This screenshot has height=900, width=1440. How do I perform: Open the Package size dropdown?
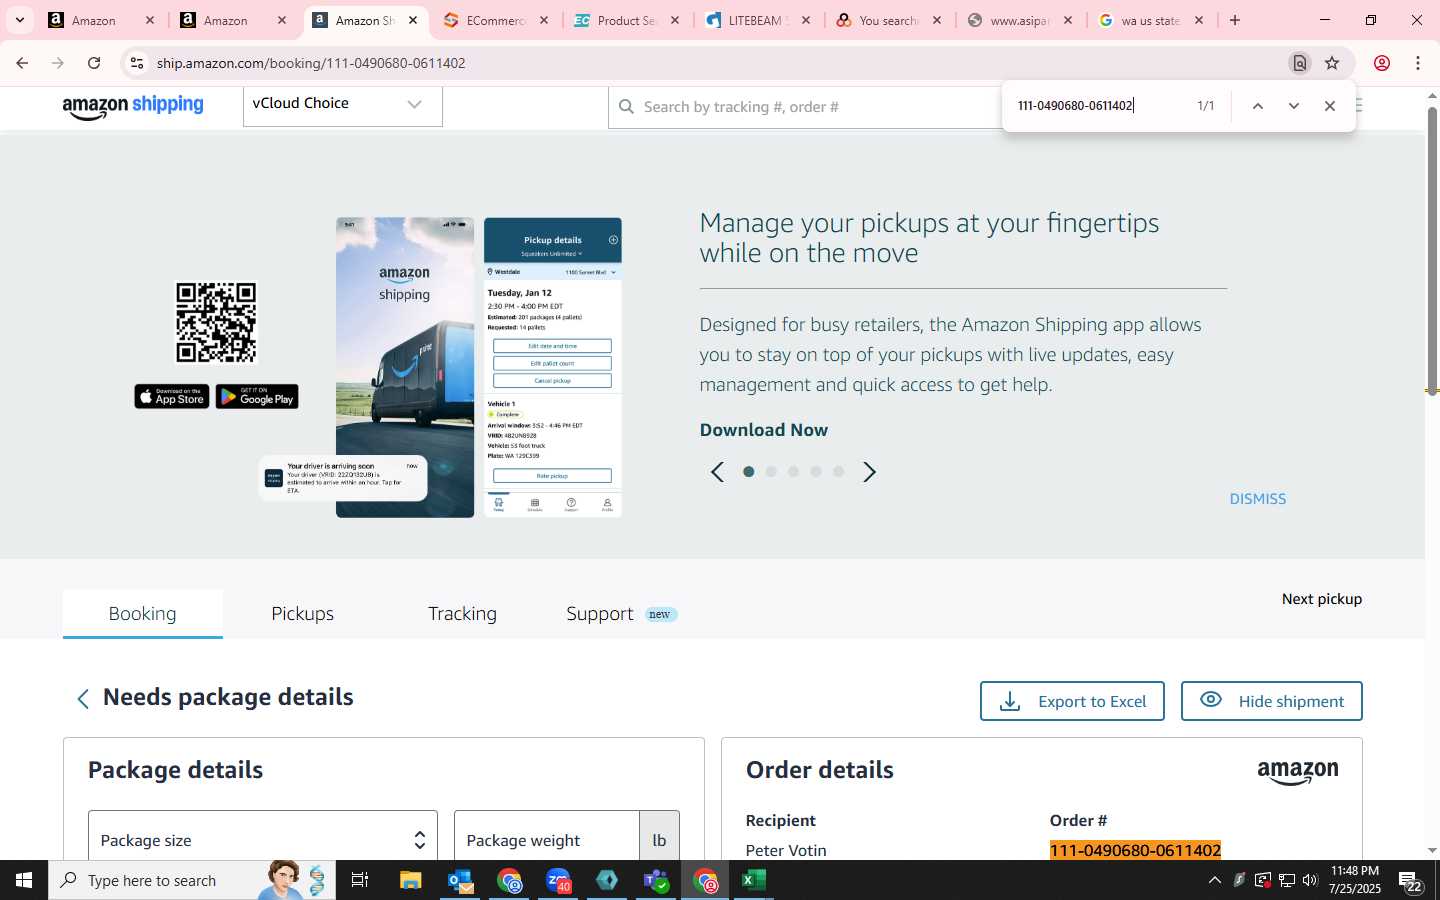[263, 836]
